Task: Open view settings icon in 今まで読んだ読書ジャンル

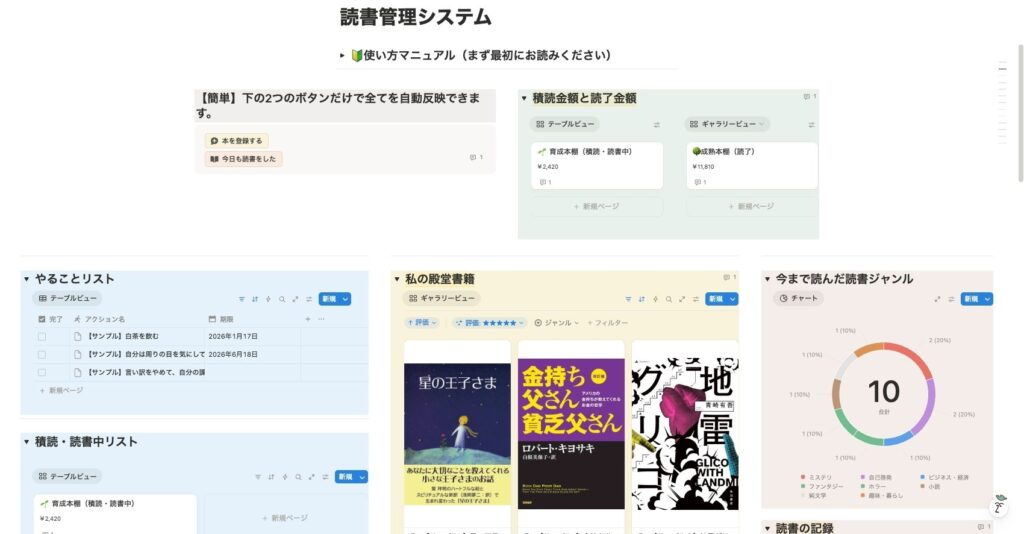Action: (x=951, y=299)
